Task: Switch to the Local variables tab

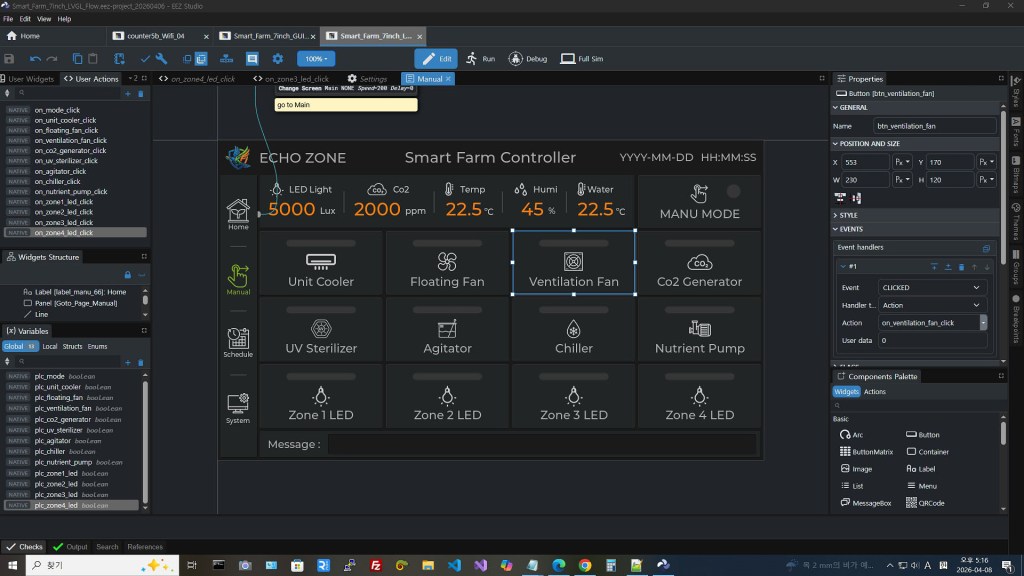Action: [x=49, y=346]
